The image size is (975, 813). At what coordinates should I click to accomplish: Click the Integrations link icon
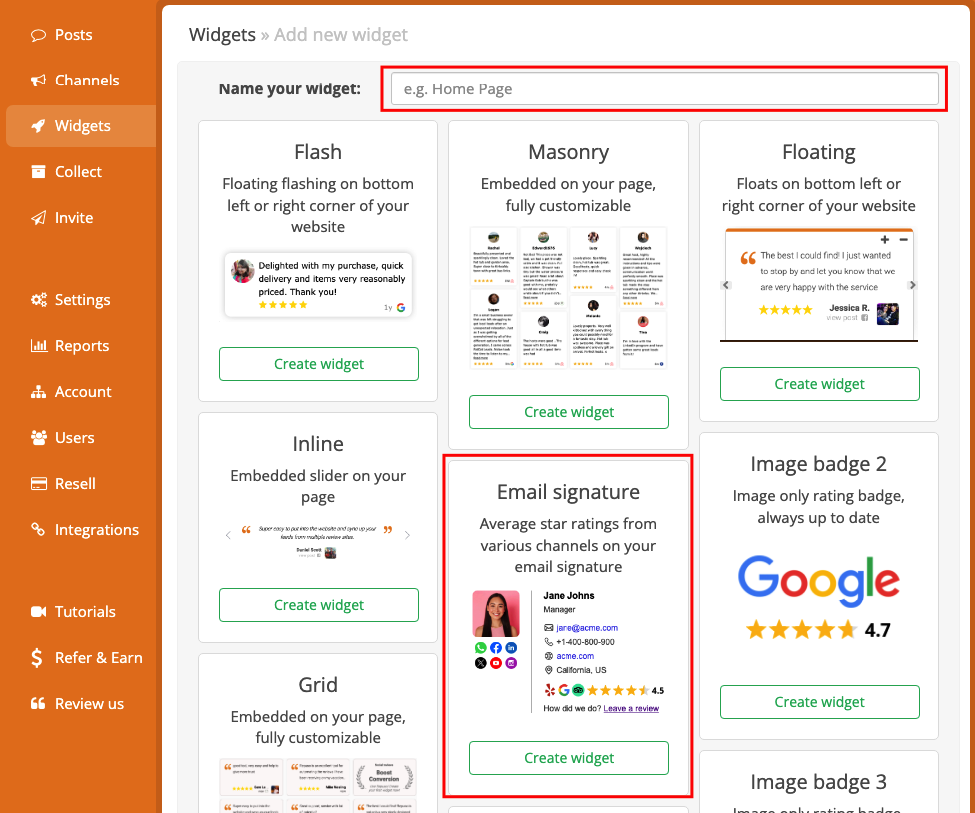tap(38, 529)
